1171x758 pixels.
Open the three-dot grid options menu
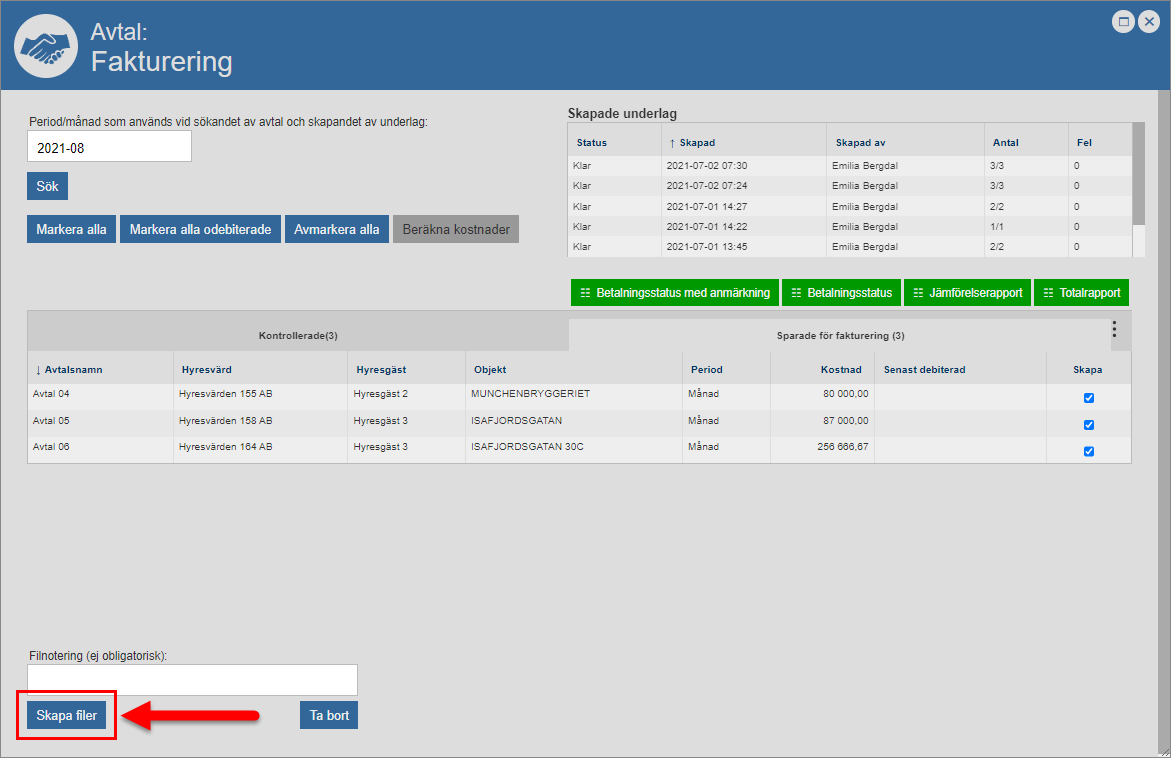[x=1114, y=330]
